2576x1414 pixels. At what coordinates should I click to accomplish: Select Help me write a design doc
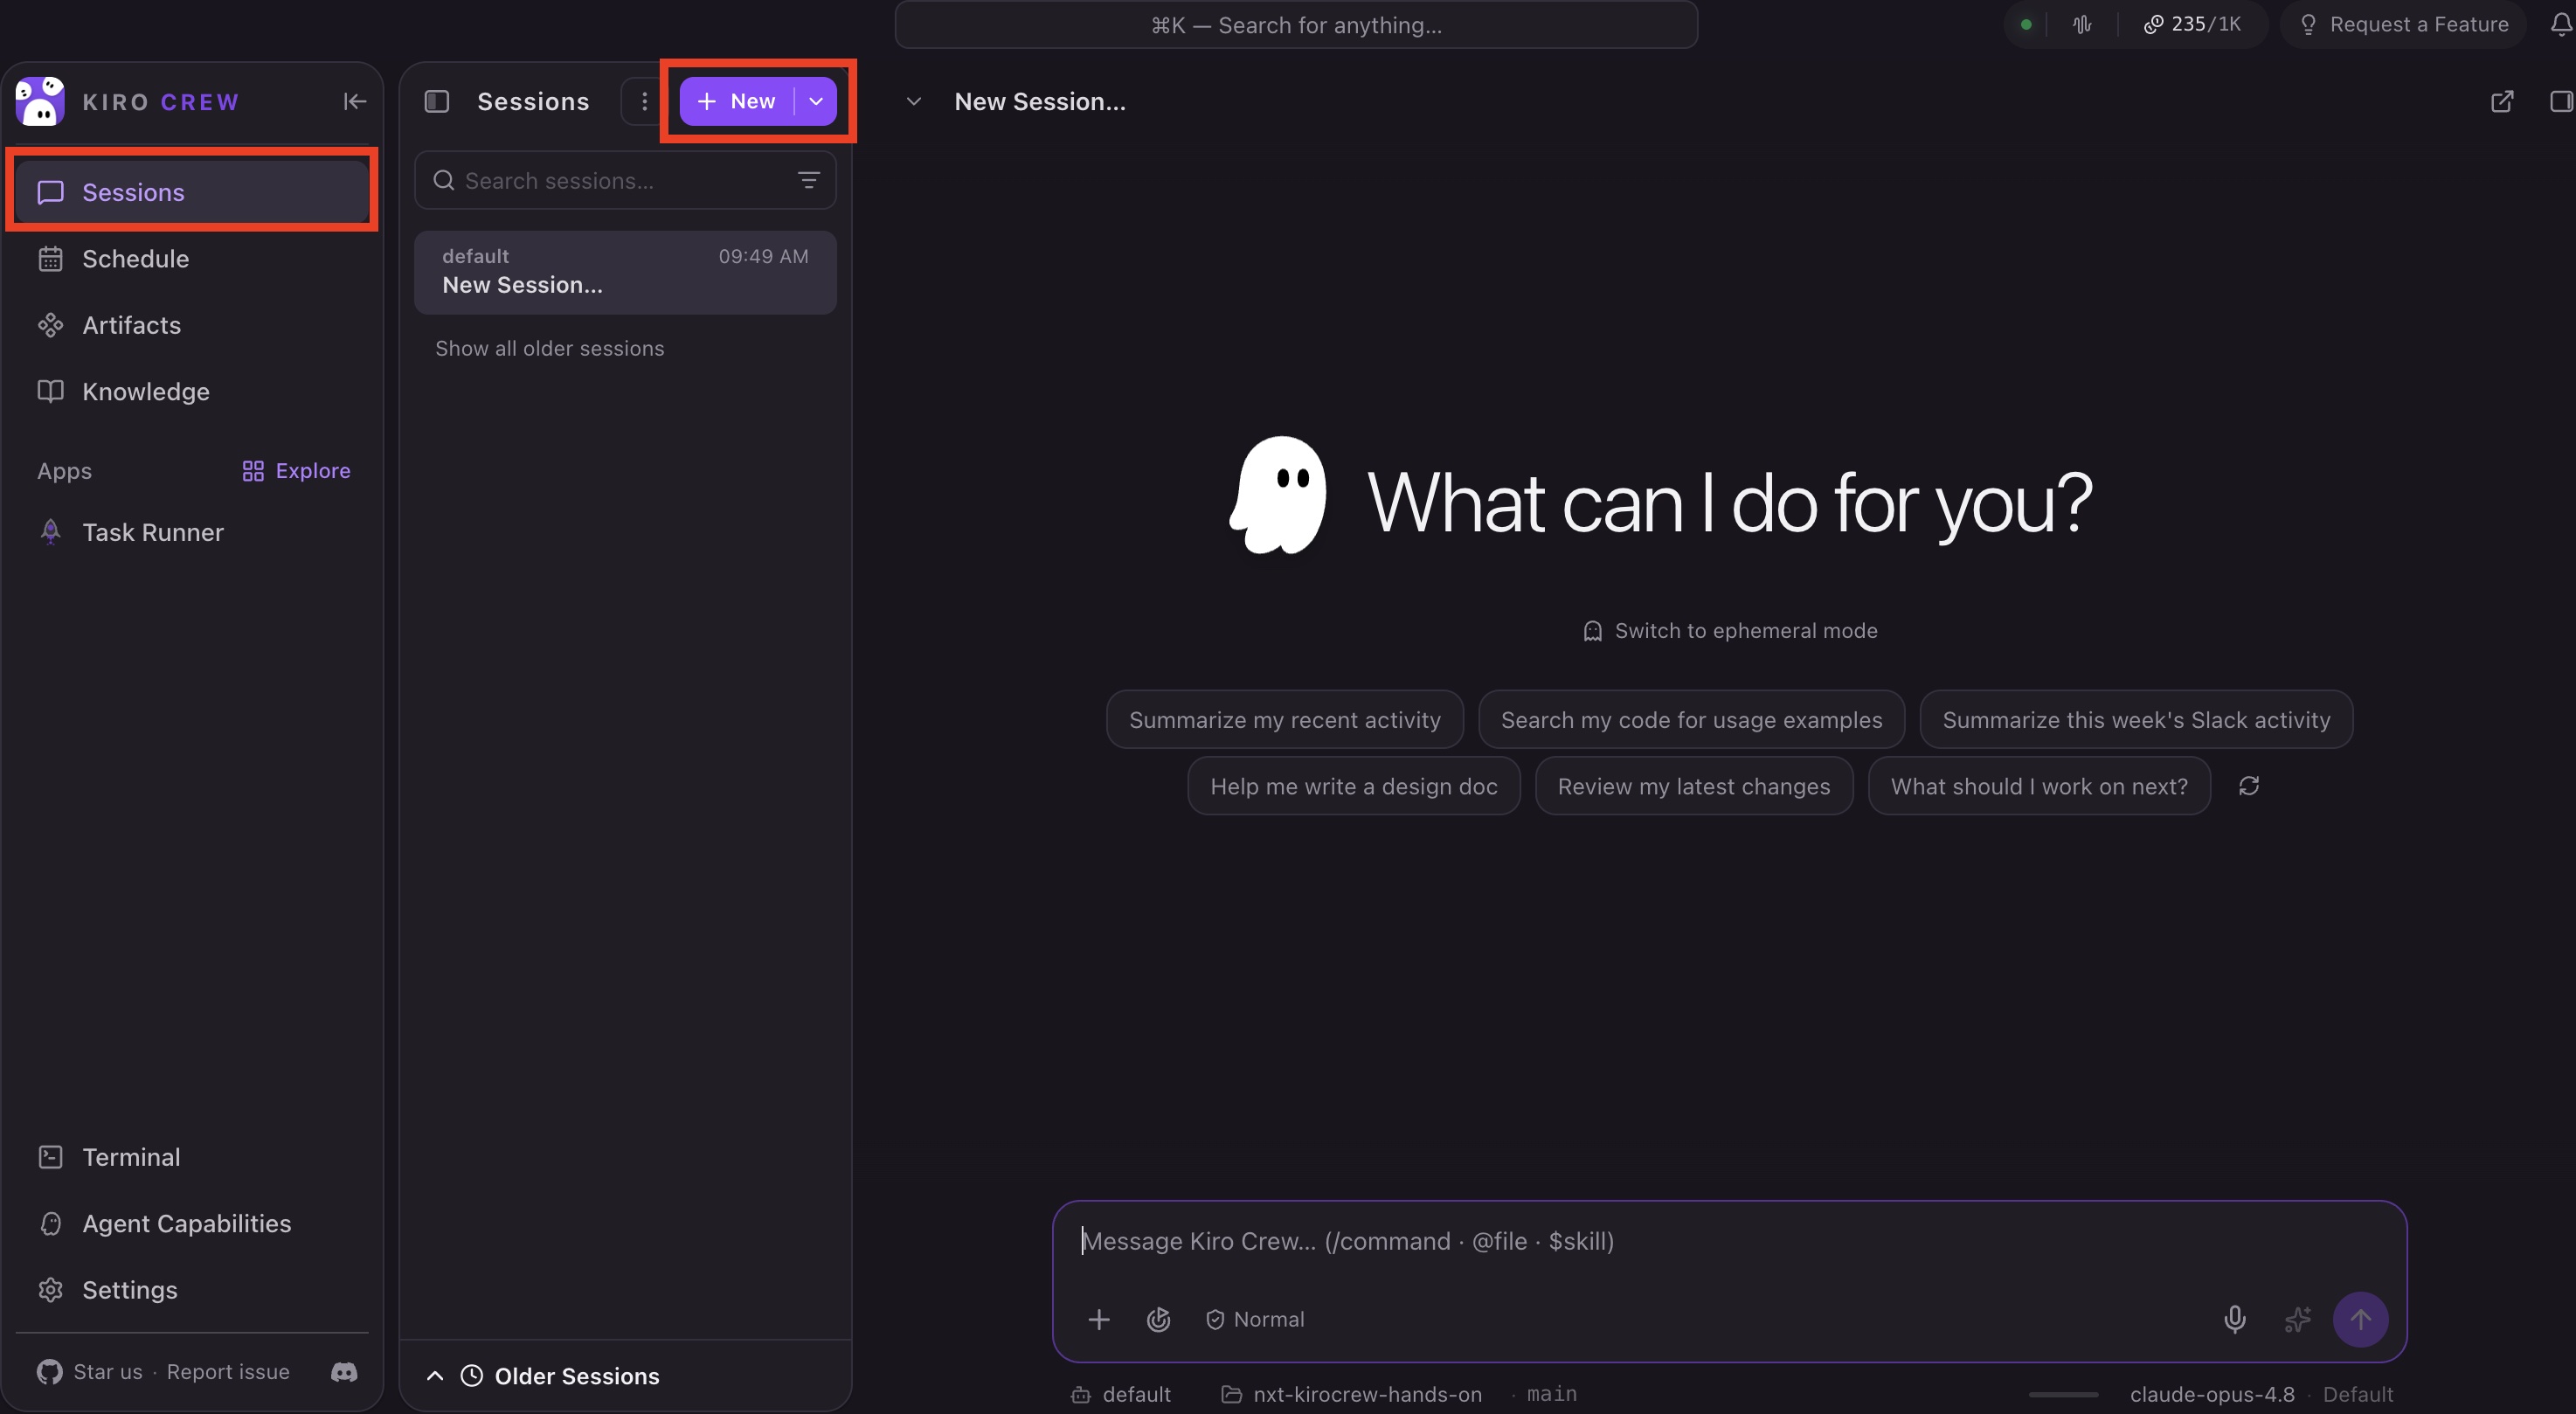[x=1354, y=786]
